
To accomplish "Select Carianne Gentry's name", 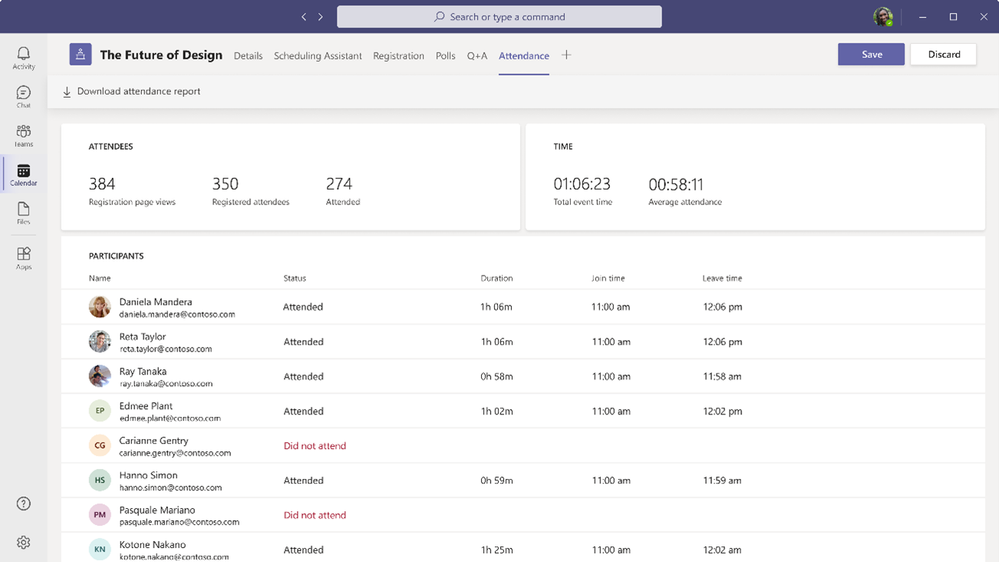I will 154,440.
